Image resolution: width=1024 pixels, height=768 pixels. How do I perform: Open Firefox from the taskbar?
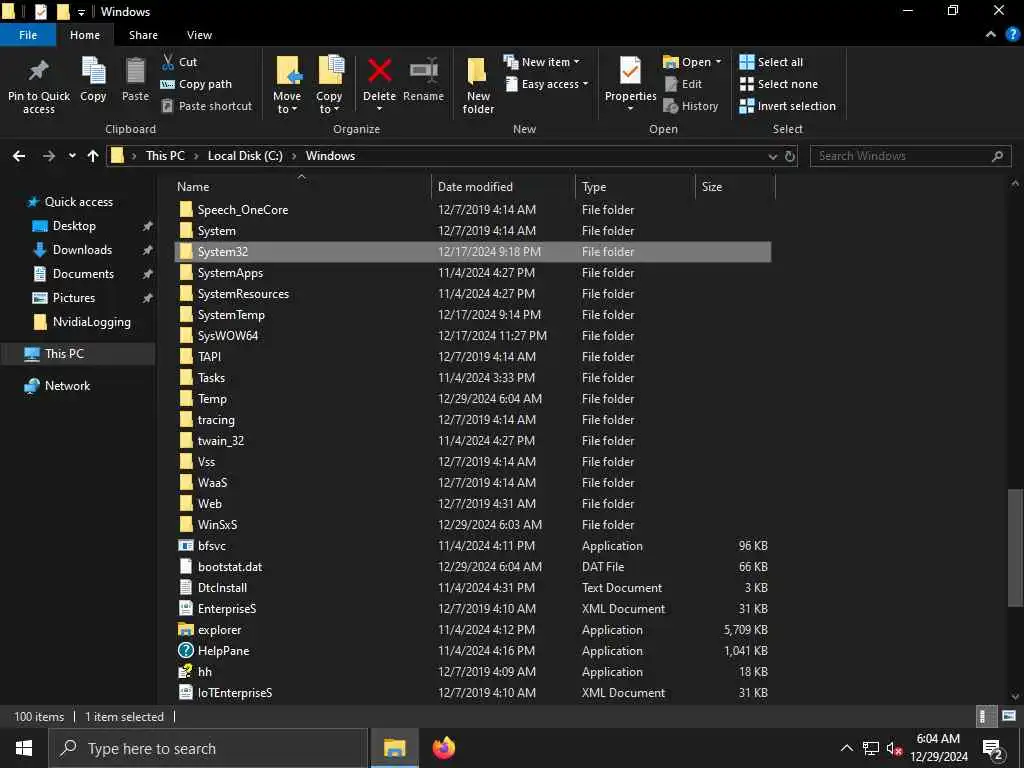444,748
